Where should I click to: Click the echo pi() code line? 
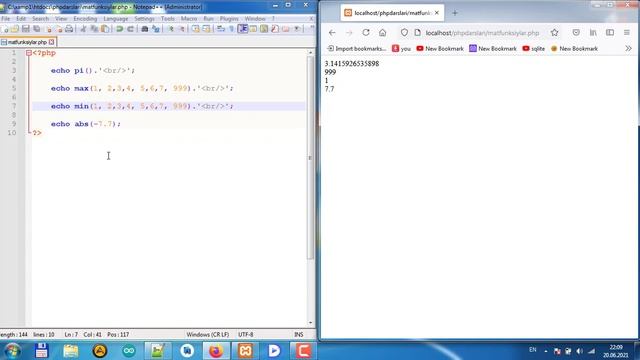[93, 71]
